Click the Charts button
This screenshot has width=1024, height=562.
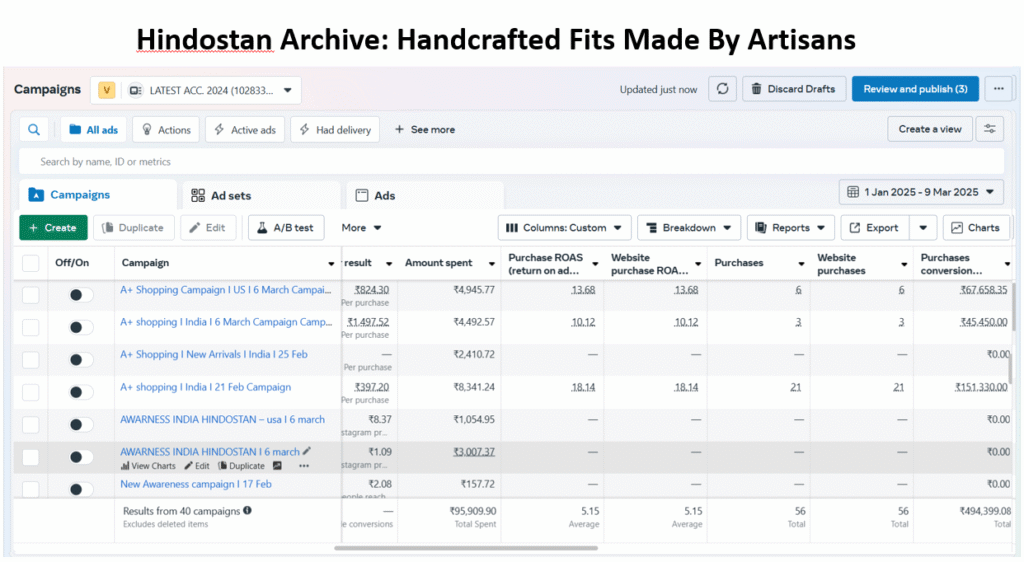[x=976, y=228]
